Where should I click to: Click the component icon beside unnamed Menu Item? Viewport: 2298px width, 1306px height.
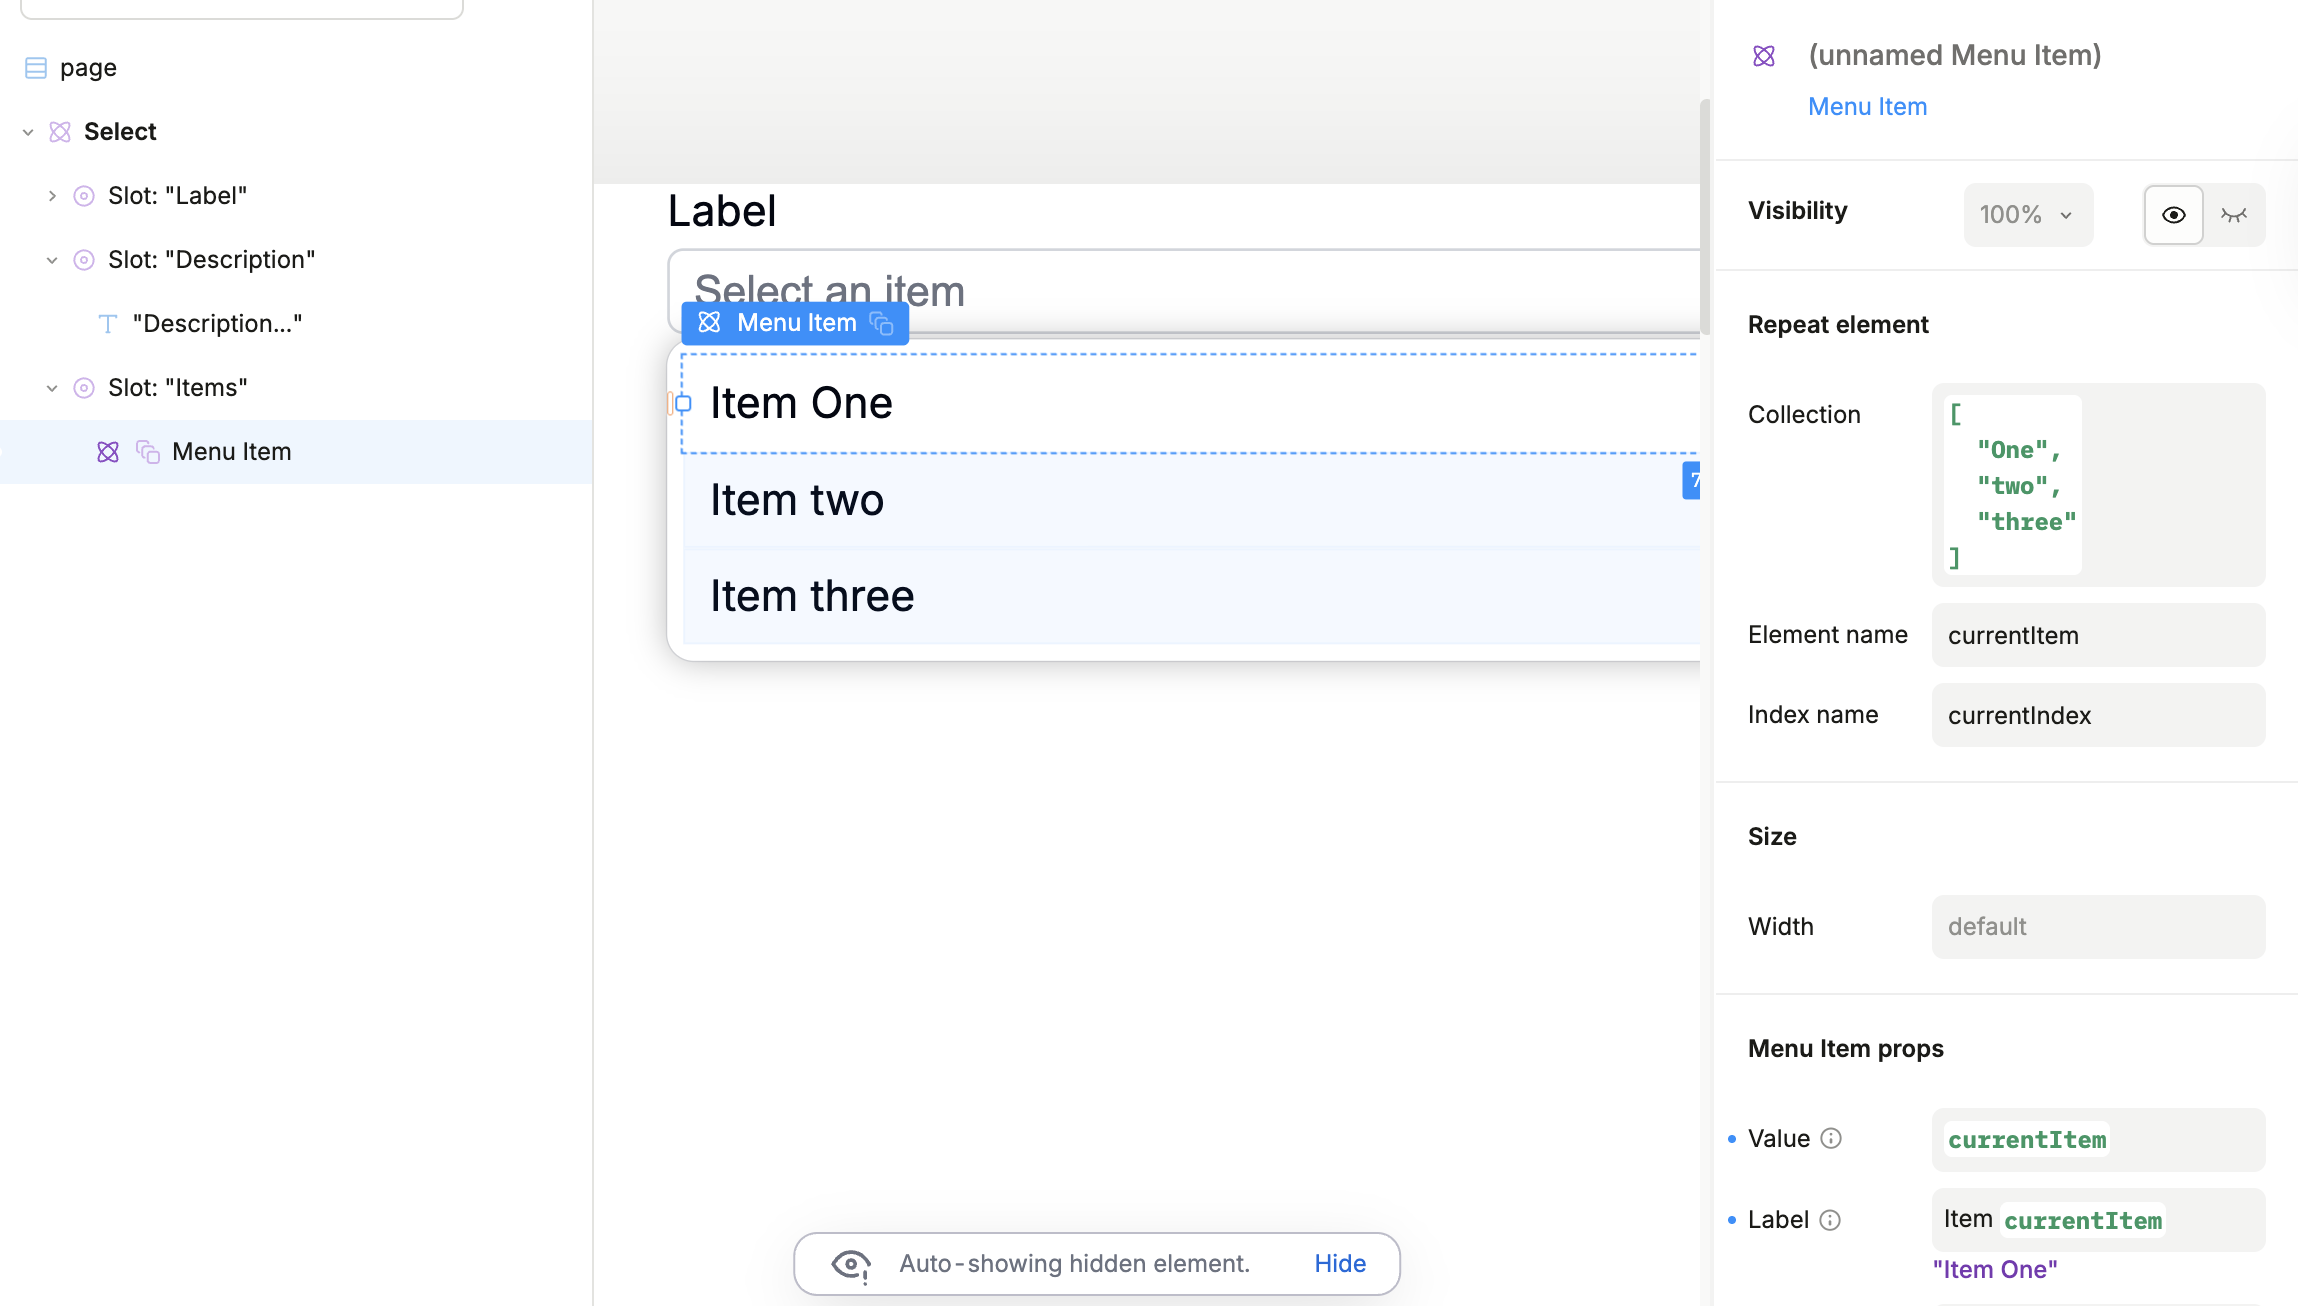click(x=1764, y=56)
